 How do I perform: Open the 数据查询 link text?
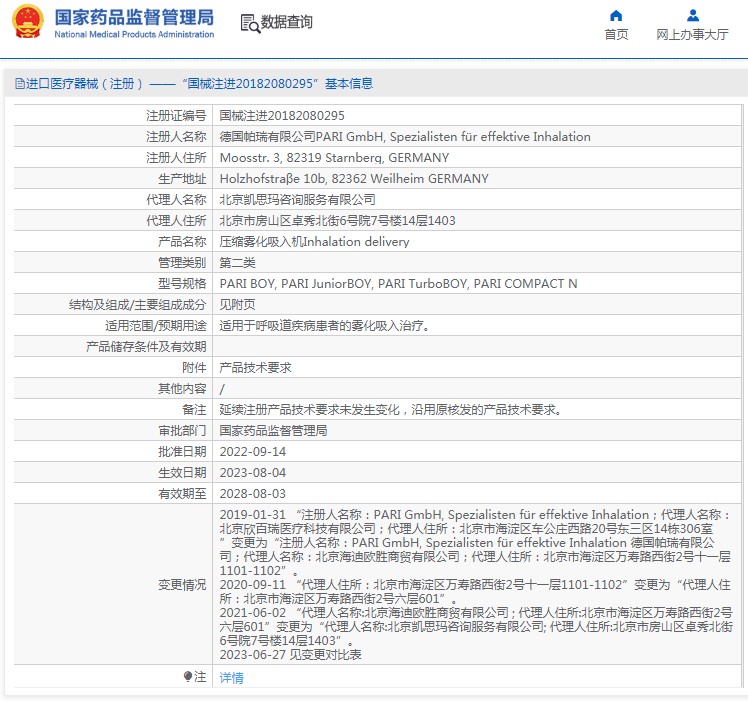tap(286, 22)
